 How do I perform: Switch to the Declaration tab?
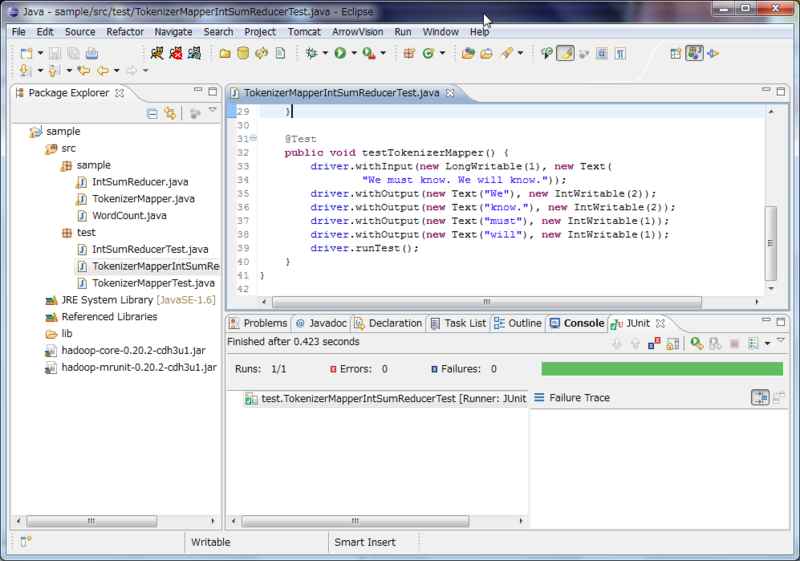pyautogui.click(x=388, y=323)
